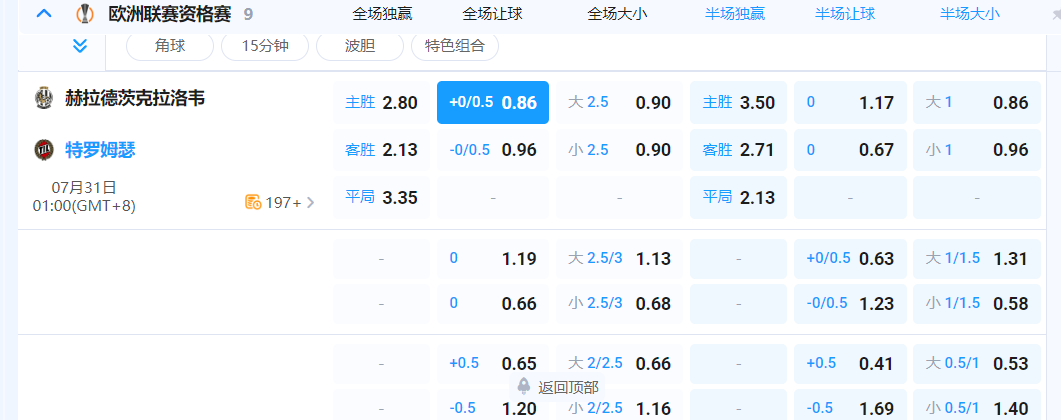The image size is (1061, 420).
Task: Select half-time -0/0.5 1.23 handicap
Action: click(x=850, y=304)
